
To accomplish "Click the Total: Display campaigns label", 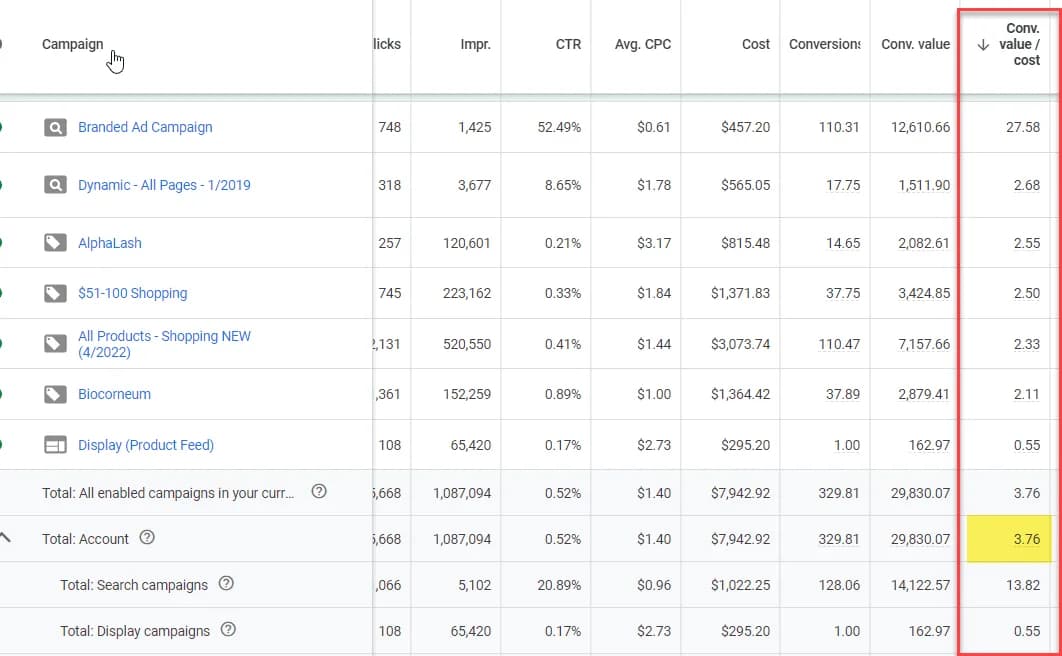I will pyautogui.click(x=135, y=631).
